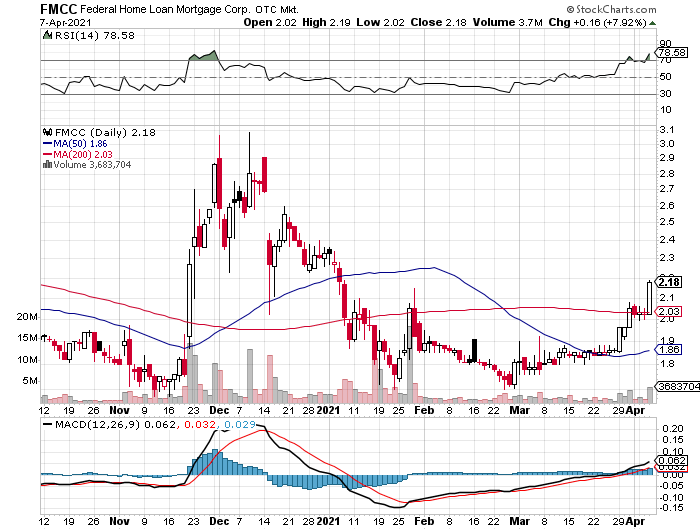700x530 pixels.
Task: Click the 5M volume axis label
Action: pyautogui.click(x=30, y=381)
